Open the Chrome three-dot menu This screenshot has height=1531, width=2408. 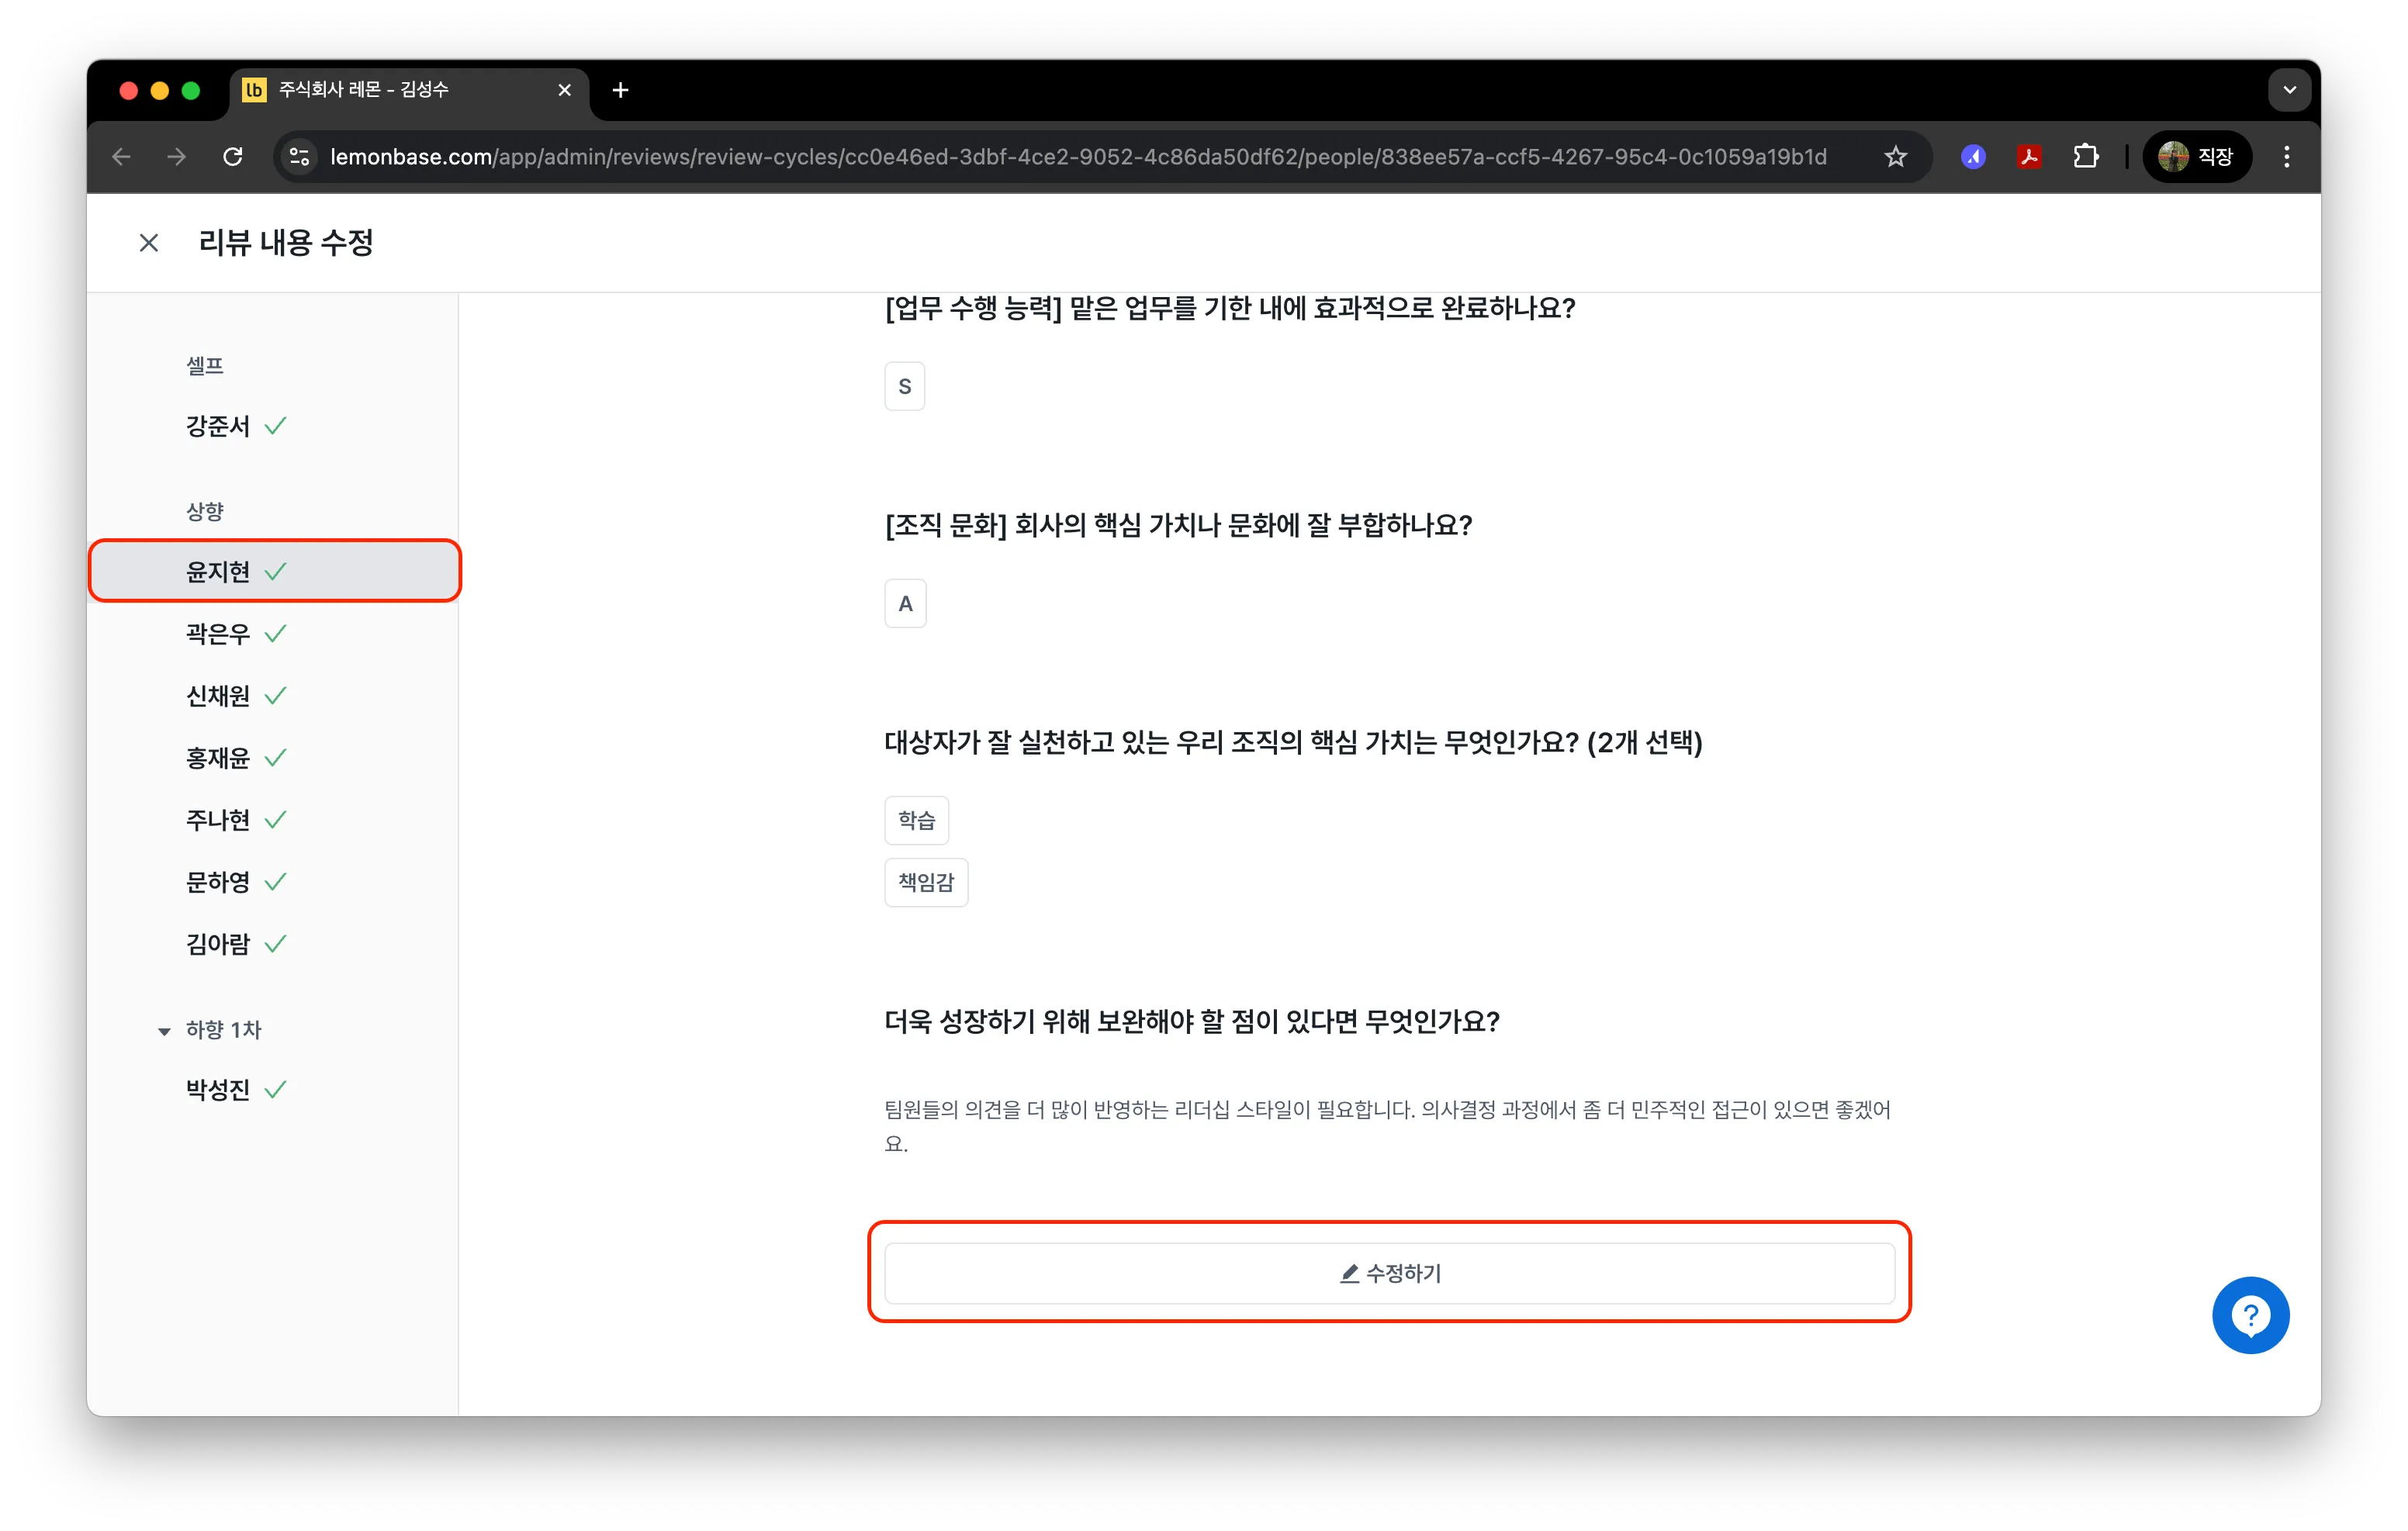click(x=2286, y=157)
